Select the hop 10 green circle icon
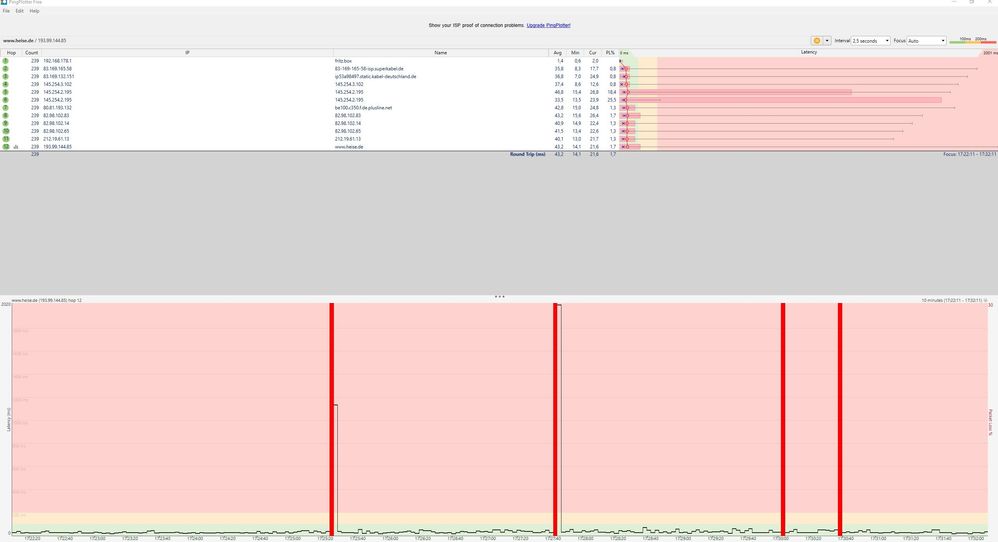This screenshot has height=542, width=998. 6,131
